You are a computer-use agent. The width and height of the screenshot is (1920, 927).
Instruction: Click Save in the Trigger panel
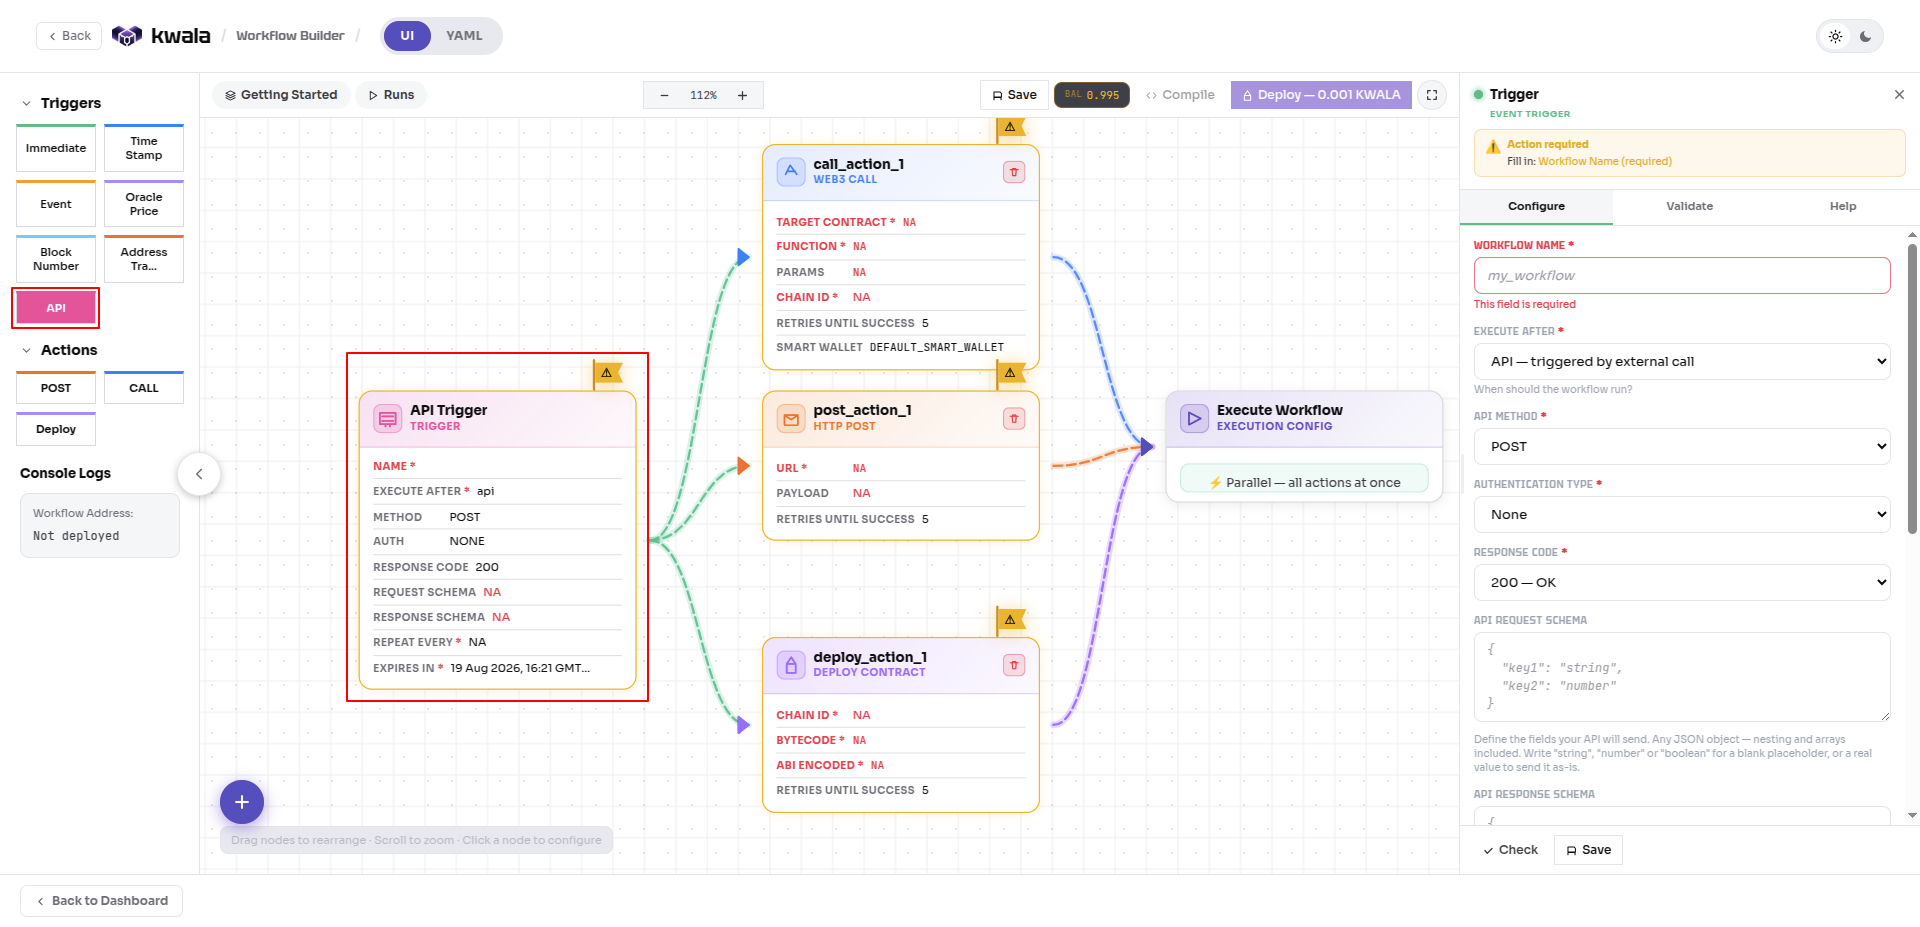pyautogui.click(x=1588, y=850)
